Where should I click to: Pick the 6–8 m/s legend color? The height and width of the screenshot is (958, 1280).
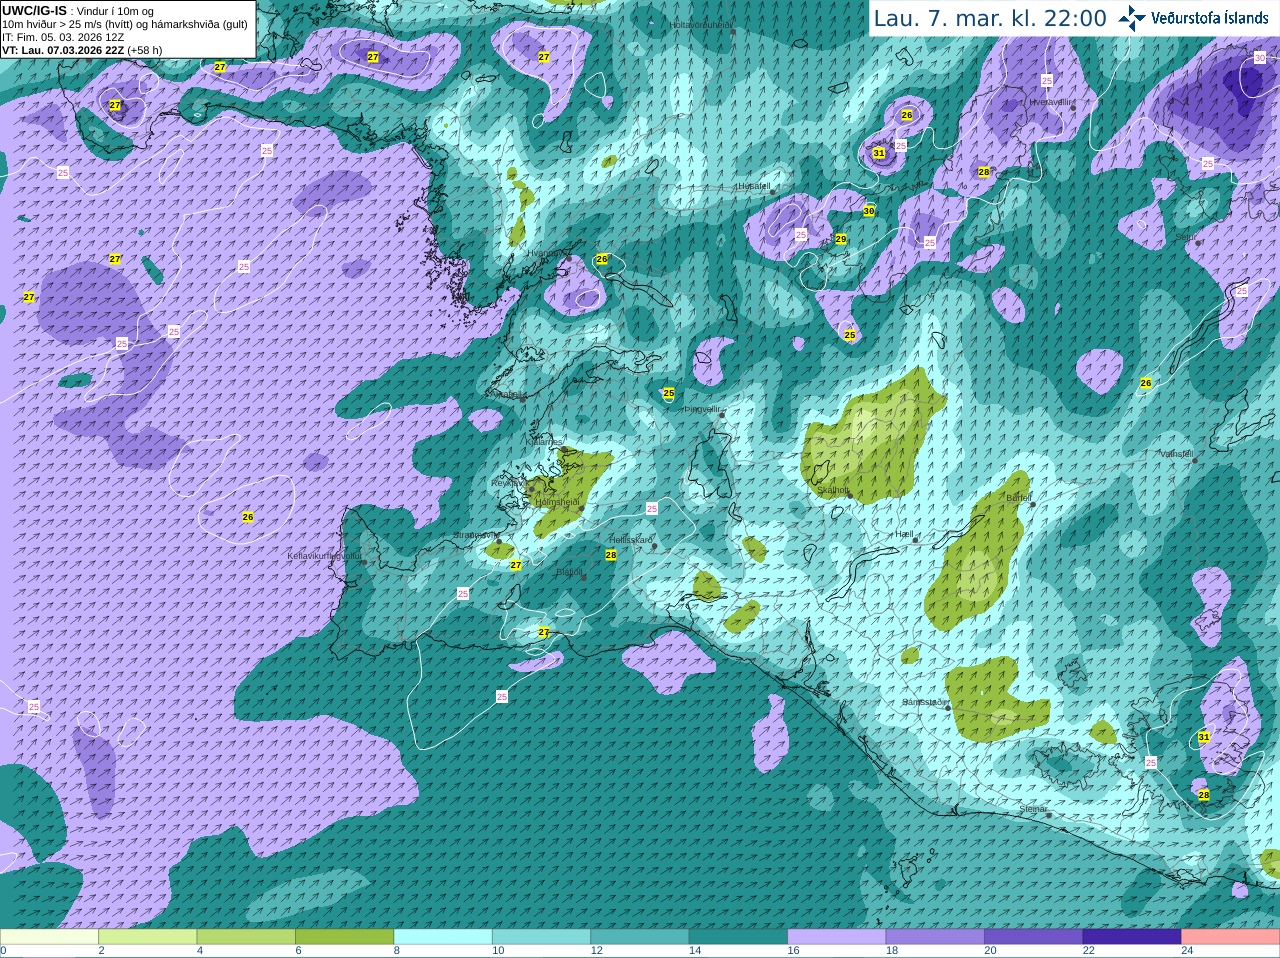[x=344, y=937]
